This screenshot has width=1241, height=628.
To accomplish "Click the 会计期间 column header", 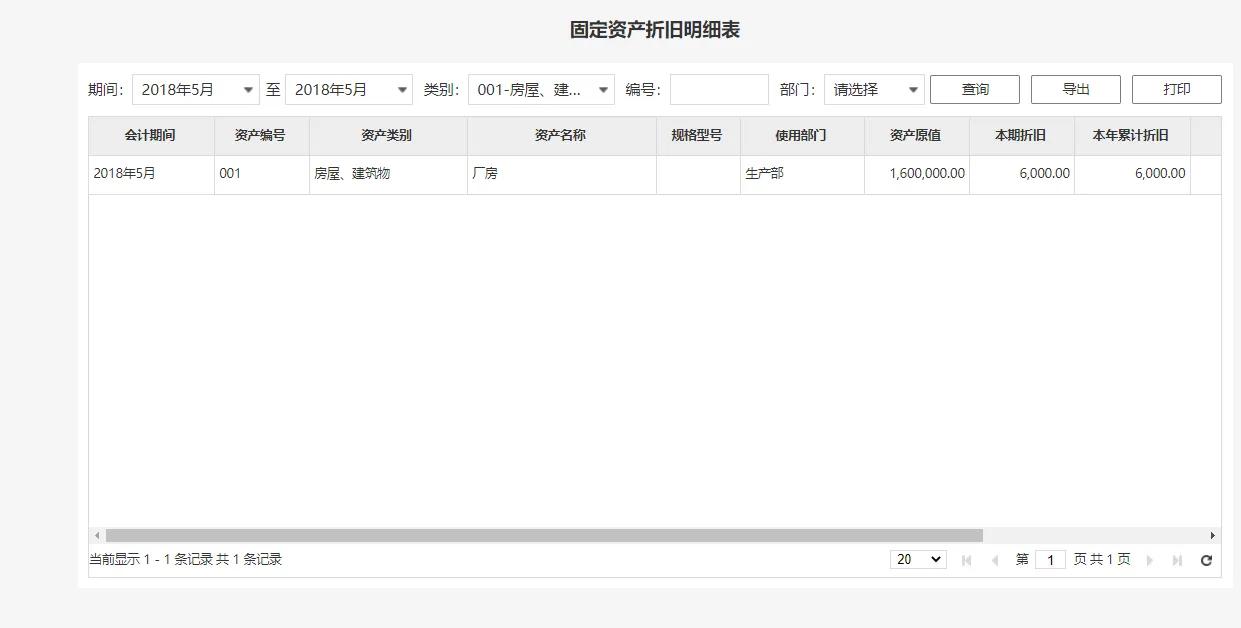I will [x=150, y=135].
